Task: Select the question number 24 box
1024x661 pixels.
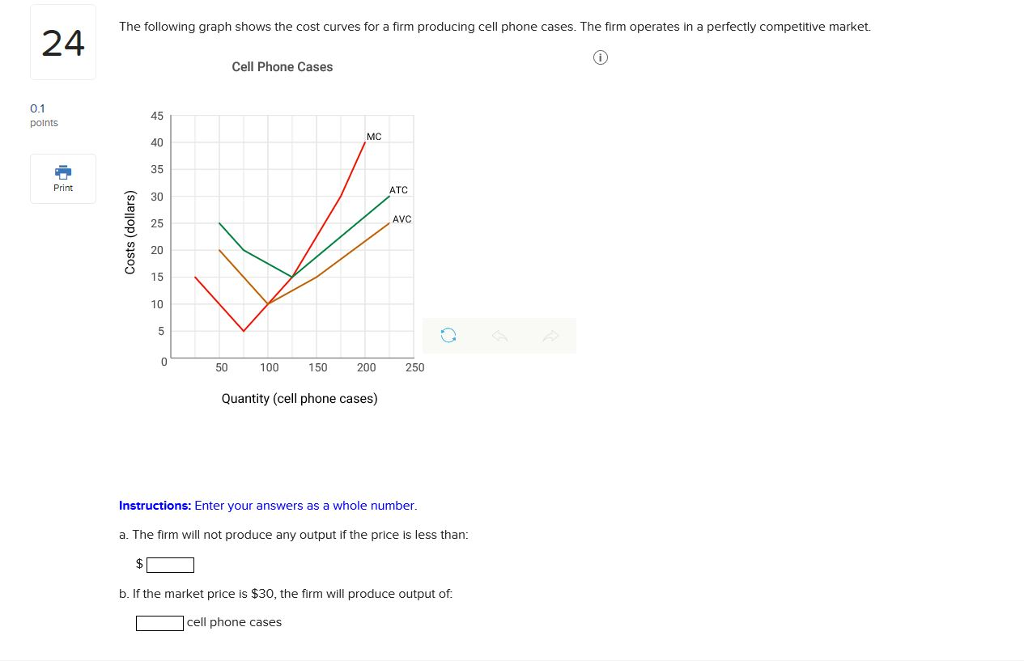Action: tap(62, 41)
